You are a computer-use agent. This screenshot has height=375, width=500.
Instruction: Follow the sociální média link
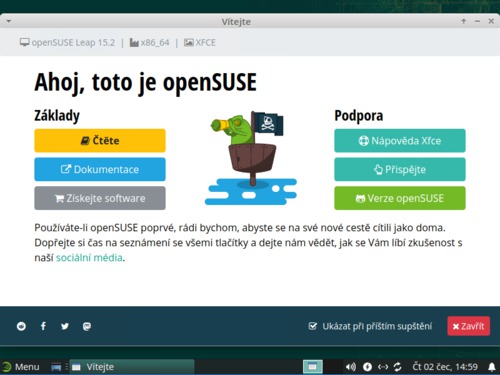pyautogui.click(x=89, y=258)
